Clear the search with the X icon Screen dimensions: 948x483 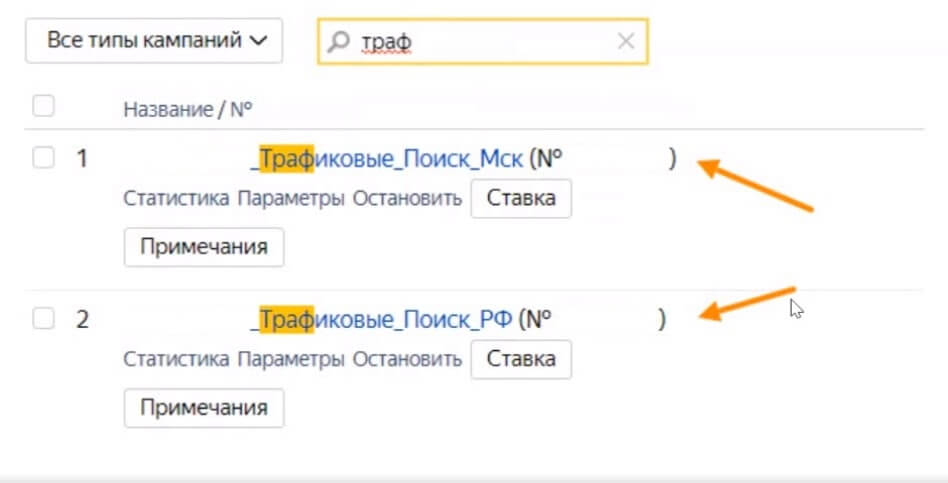pyautogui.click(x=626, y=41)
